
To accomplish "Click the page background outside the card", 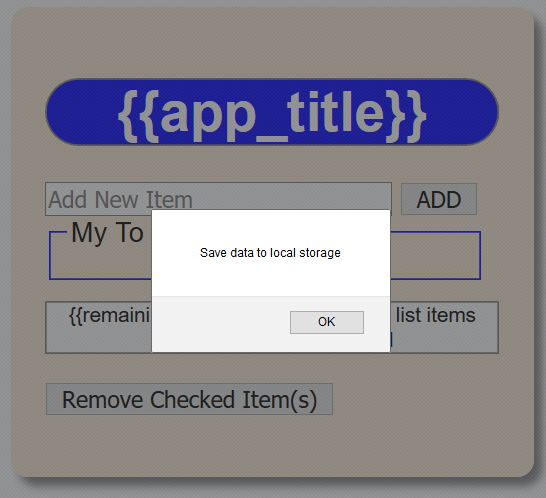I will pos(540,244).
